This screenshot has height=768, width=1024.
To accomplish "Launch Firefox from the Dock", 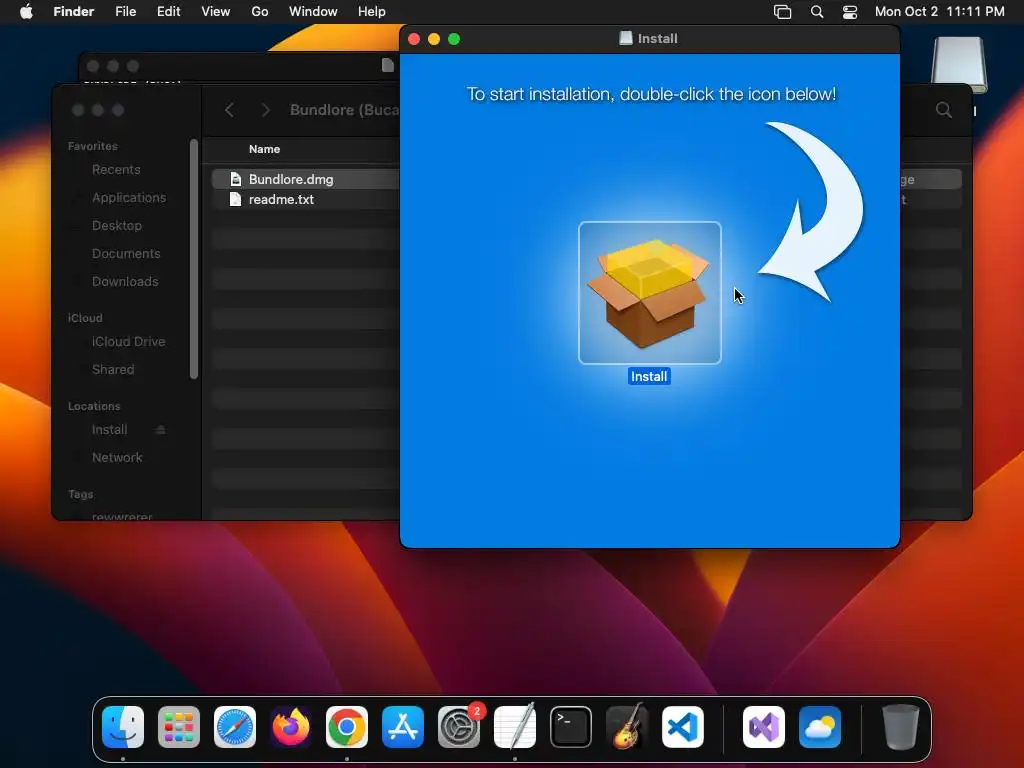I will tap(291, 727).
